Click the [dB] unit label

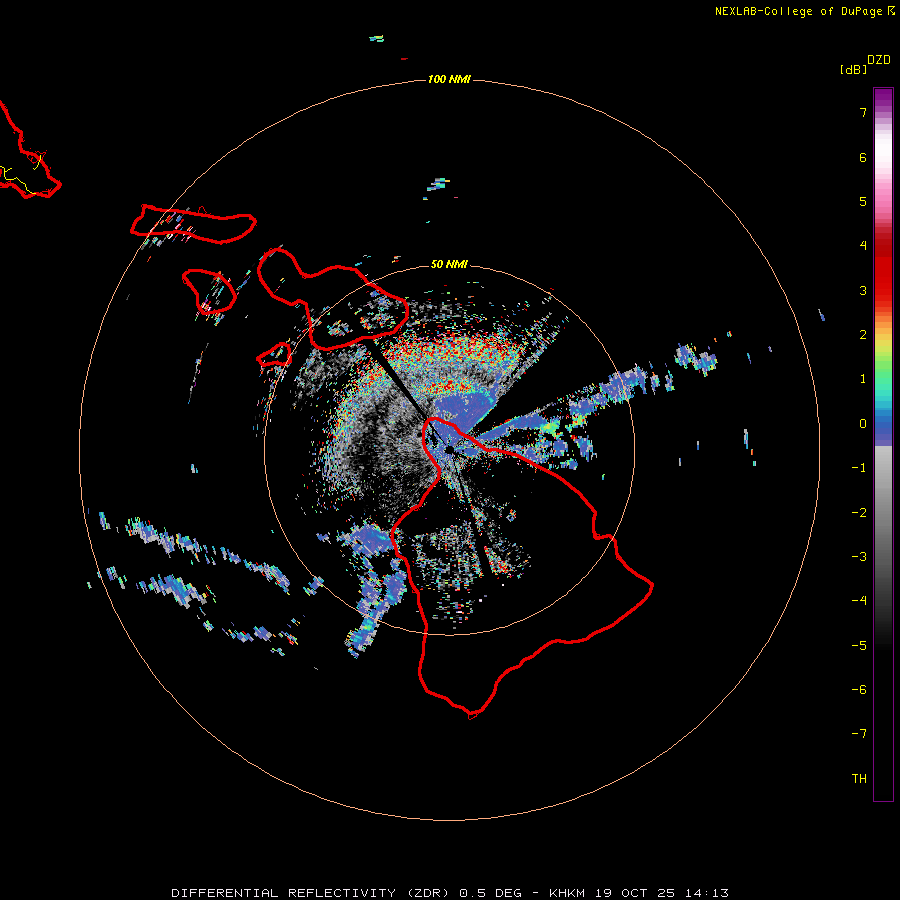[x=853, y=69]
